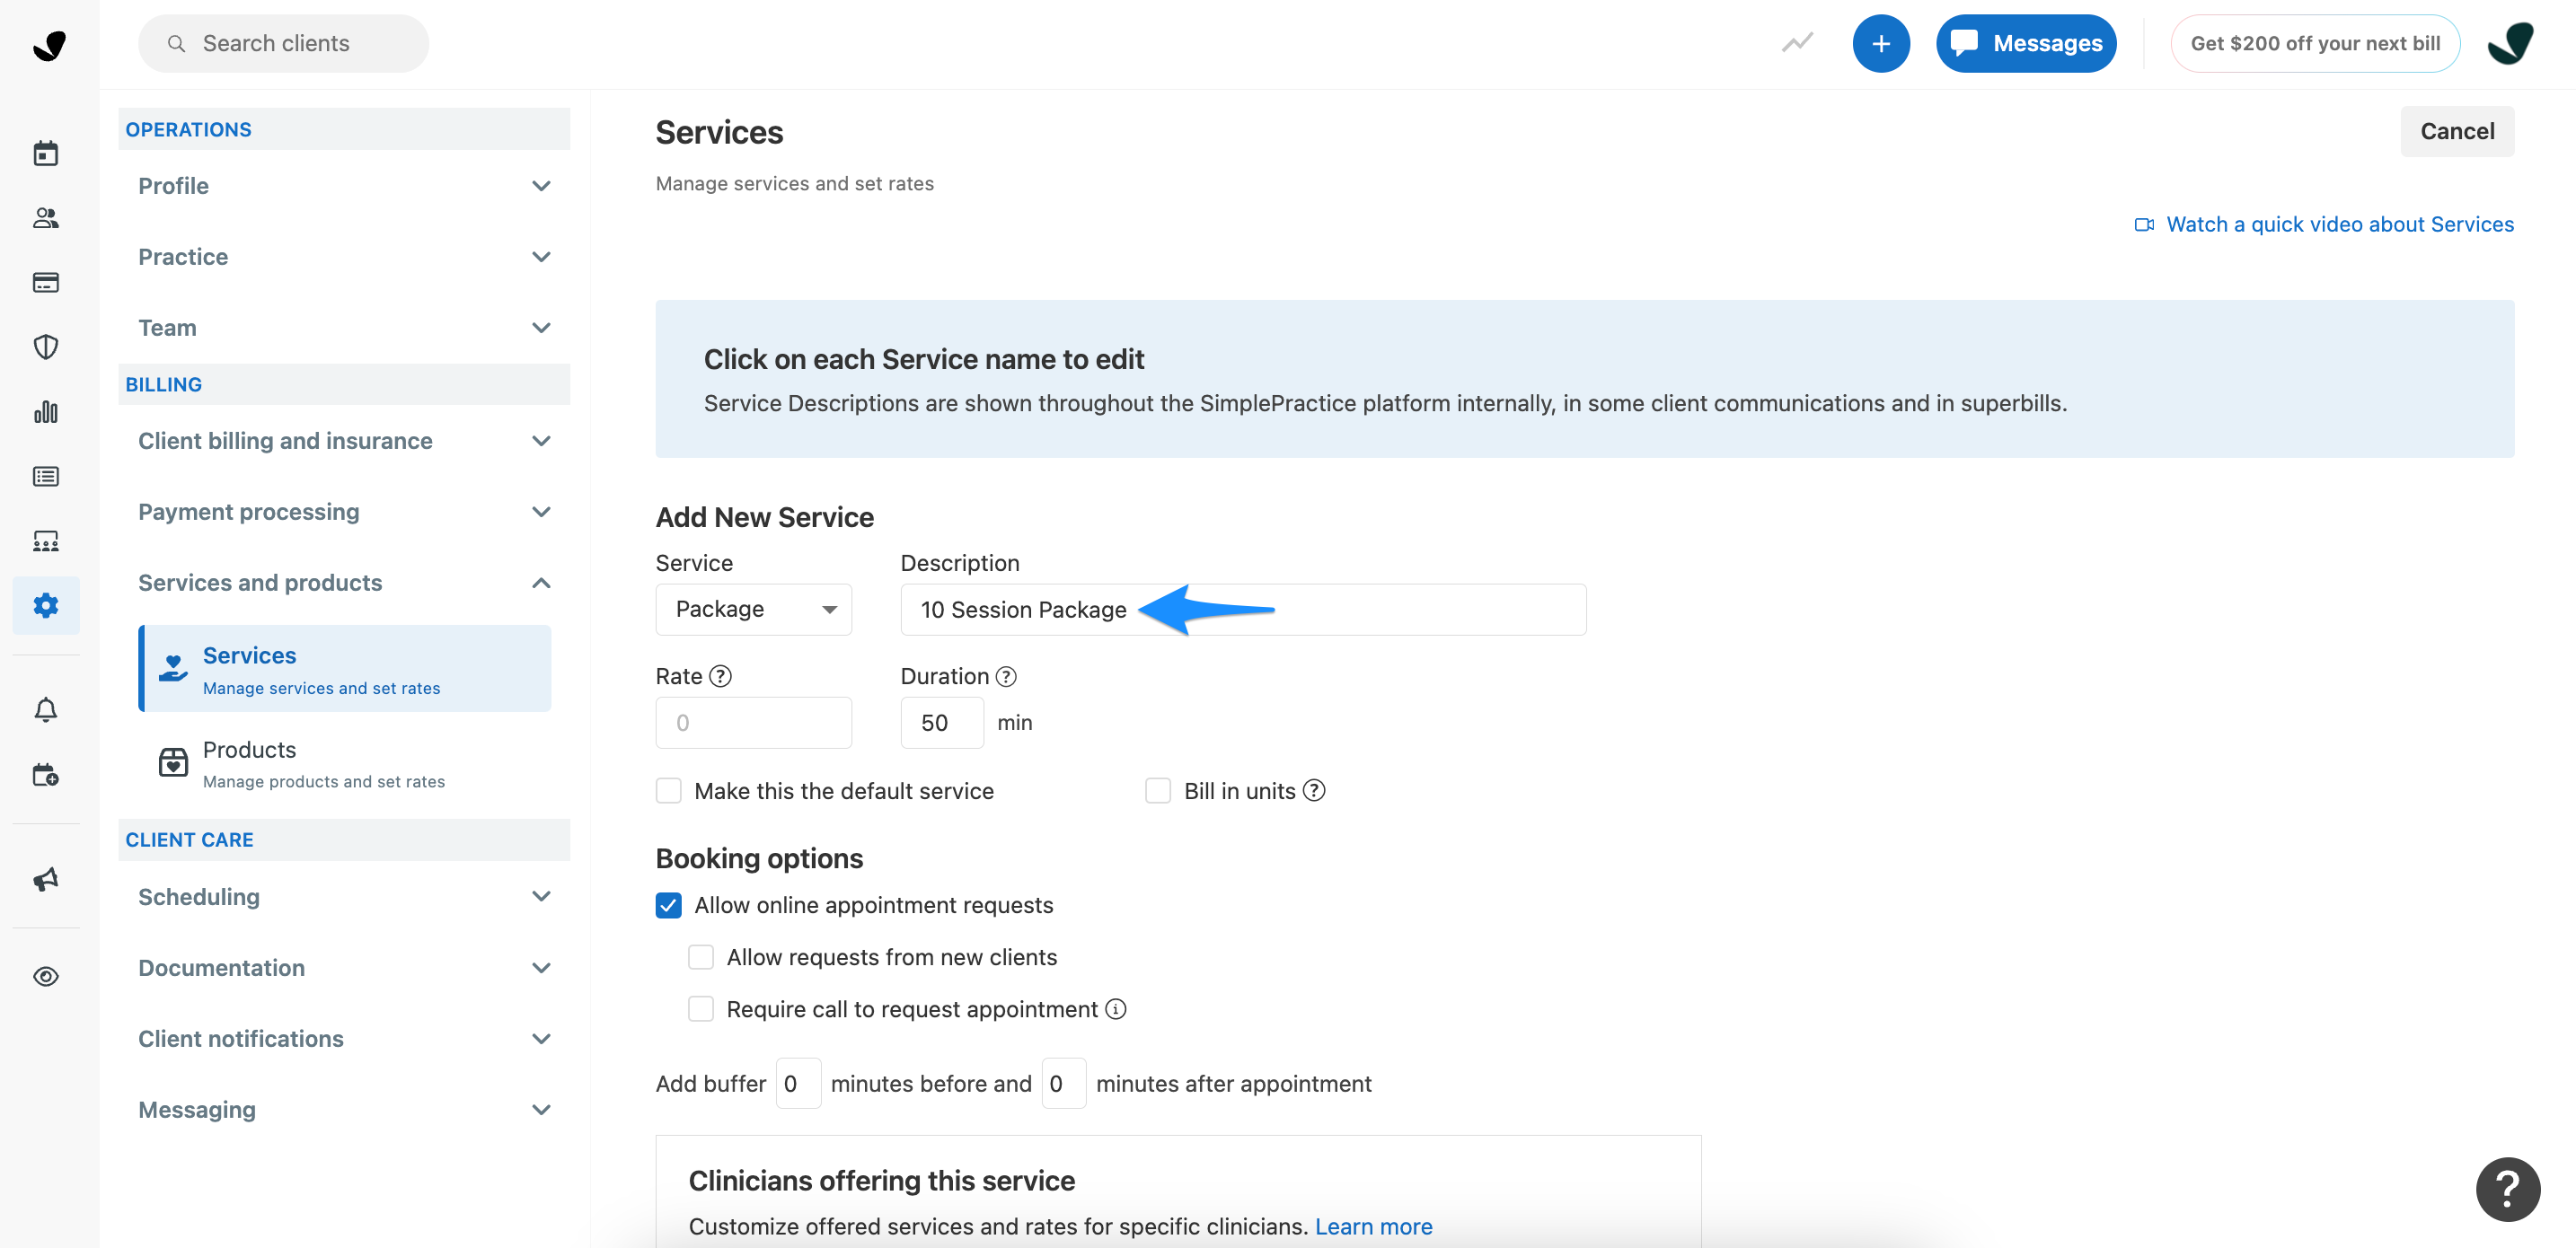Image resolution: width=2576 pixels, height=1248 pixels.
Task: Open Watch a quick video about Services
Action: tap(2340, 224)
